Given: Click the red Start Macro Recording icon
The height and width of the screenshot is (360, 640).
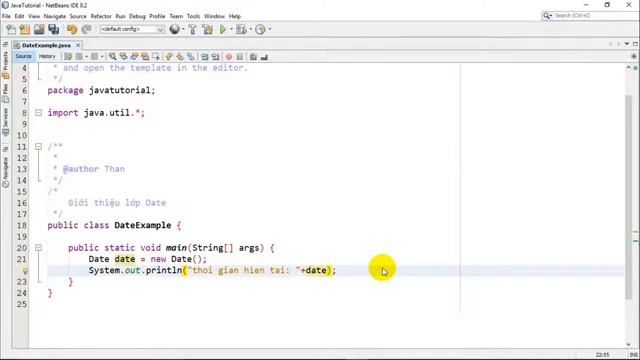Looking at the screenshot, I should [229, 57].
